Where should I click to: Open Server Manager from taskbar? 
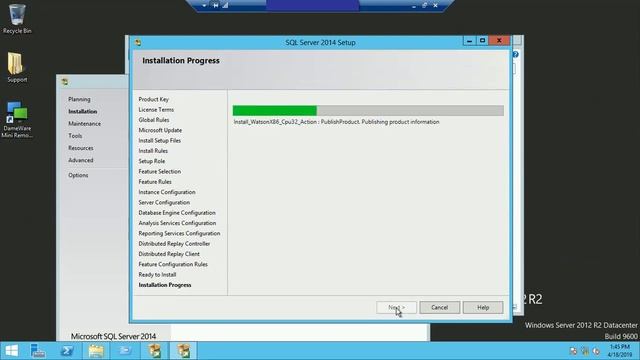(x=38, y=351)
